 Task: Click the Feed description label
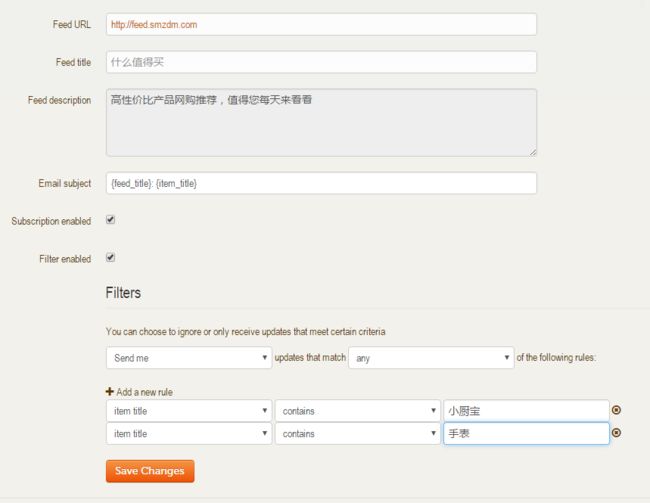click(x=59, y=100)
